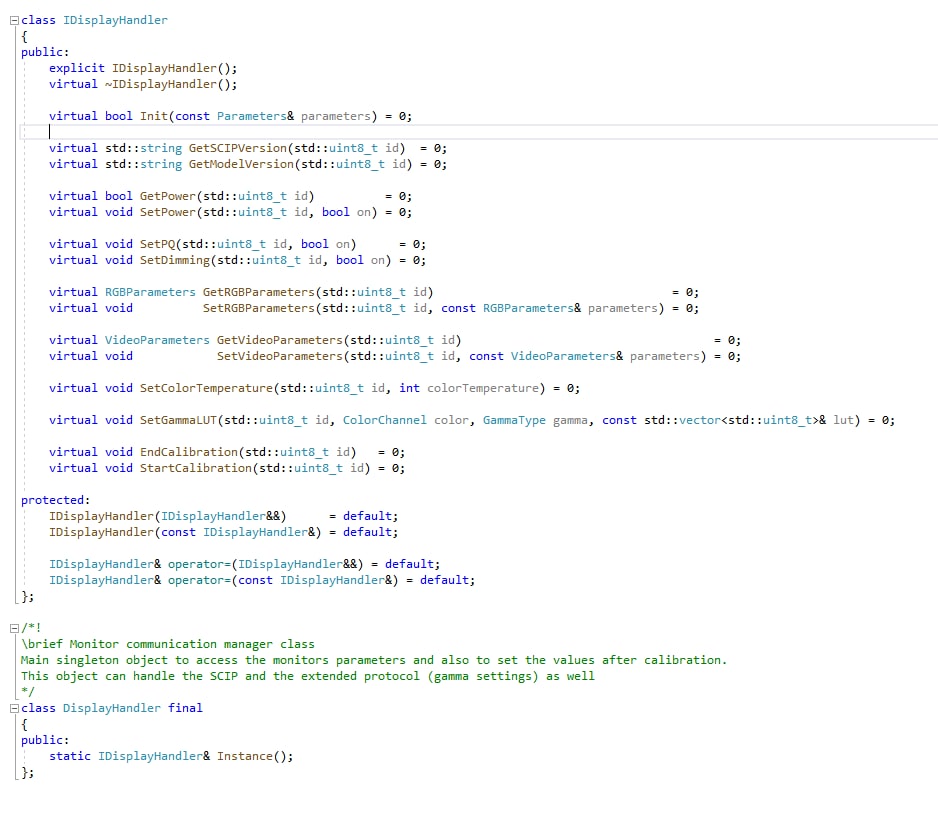Click the SetVideoParameters method name
This screenshot has height=836, width=938.
(279, 356)
